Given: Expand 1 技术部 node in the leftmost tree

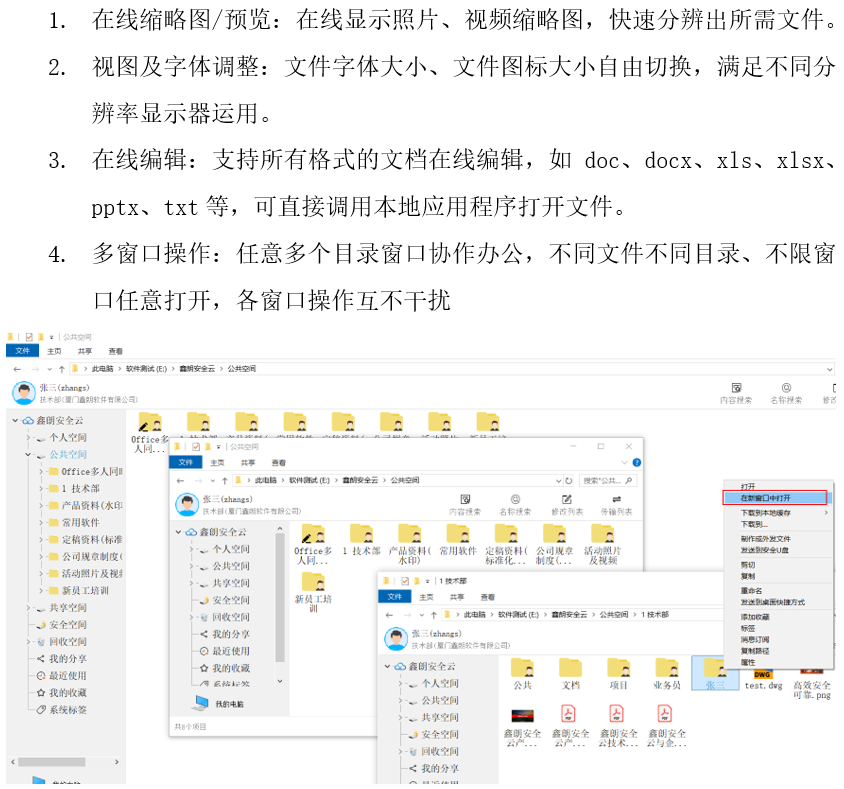Looking at the screenshot, I should coord(42,488).
